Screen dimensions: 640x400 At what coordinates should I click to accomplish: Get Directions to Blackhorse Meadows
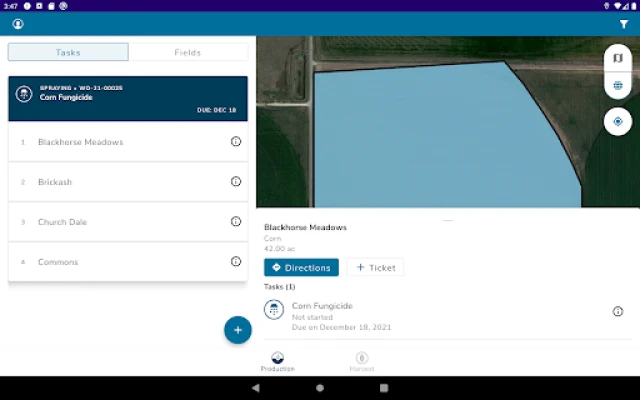coord(301,268)
